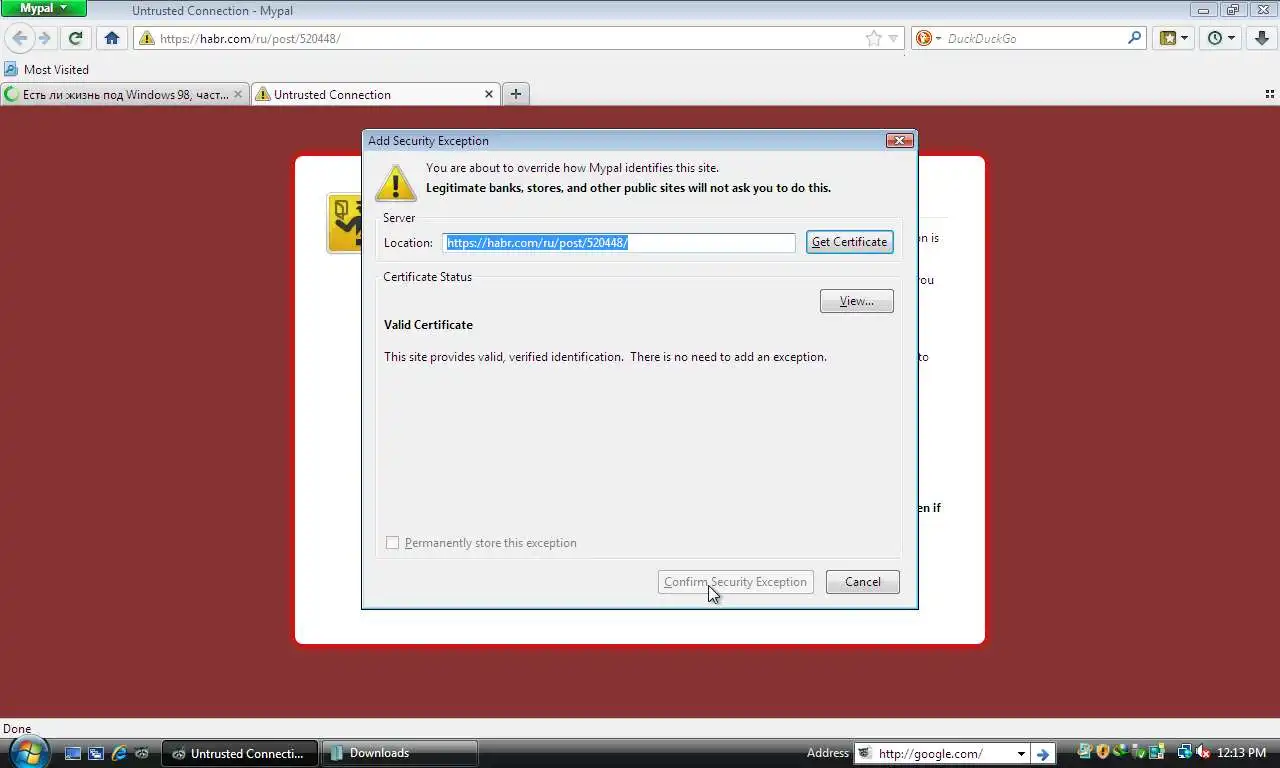The image size is (1280, 768).
Task: Select Untrusted Connection taskbar button
Action: (240, 753)
